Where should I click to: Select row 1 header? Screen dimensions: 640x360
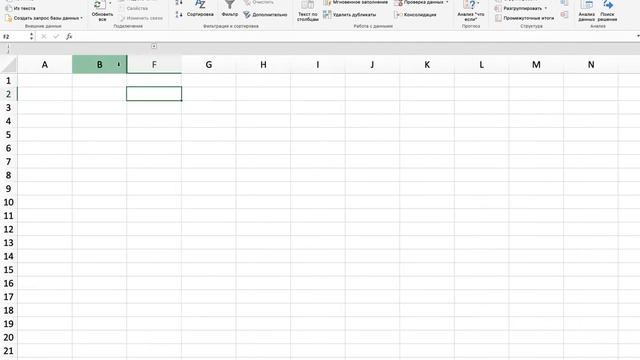click(x=9, y=80)
